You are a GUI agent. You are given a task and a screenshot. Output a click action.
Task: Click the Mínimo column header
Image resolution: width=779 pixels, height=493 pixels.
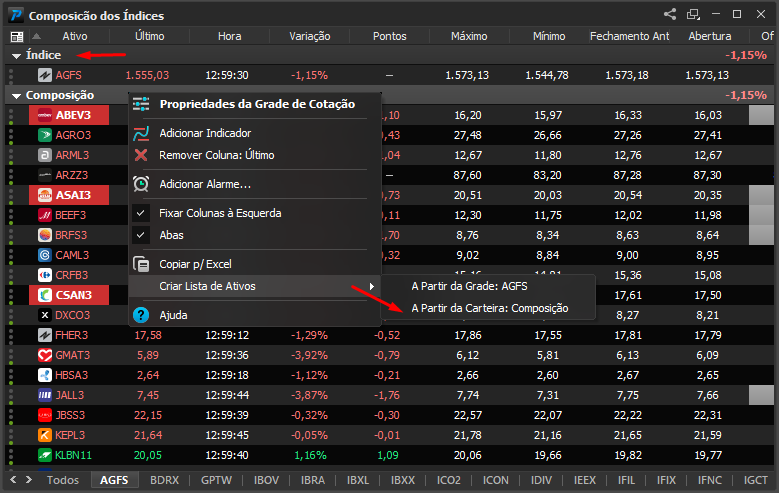point(549,36)
